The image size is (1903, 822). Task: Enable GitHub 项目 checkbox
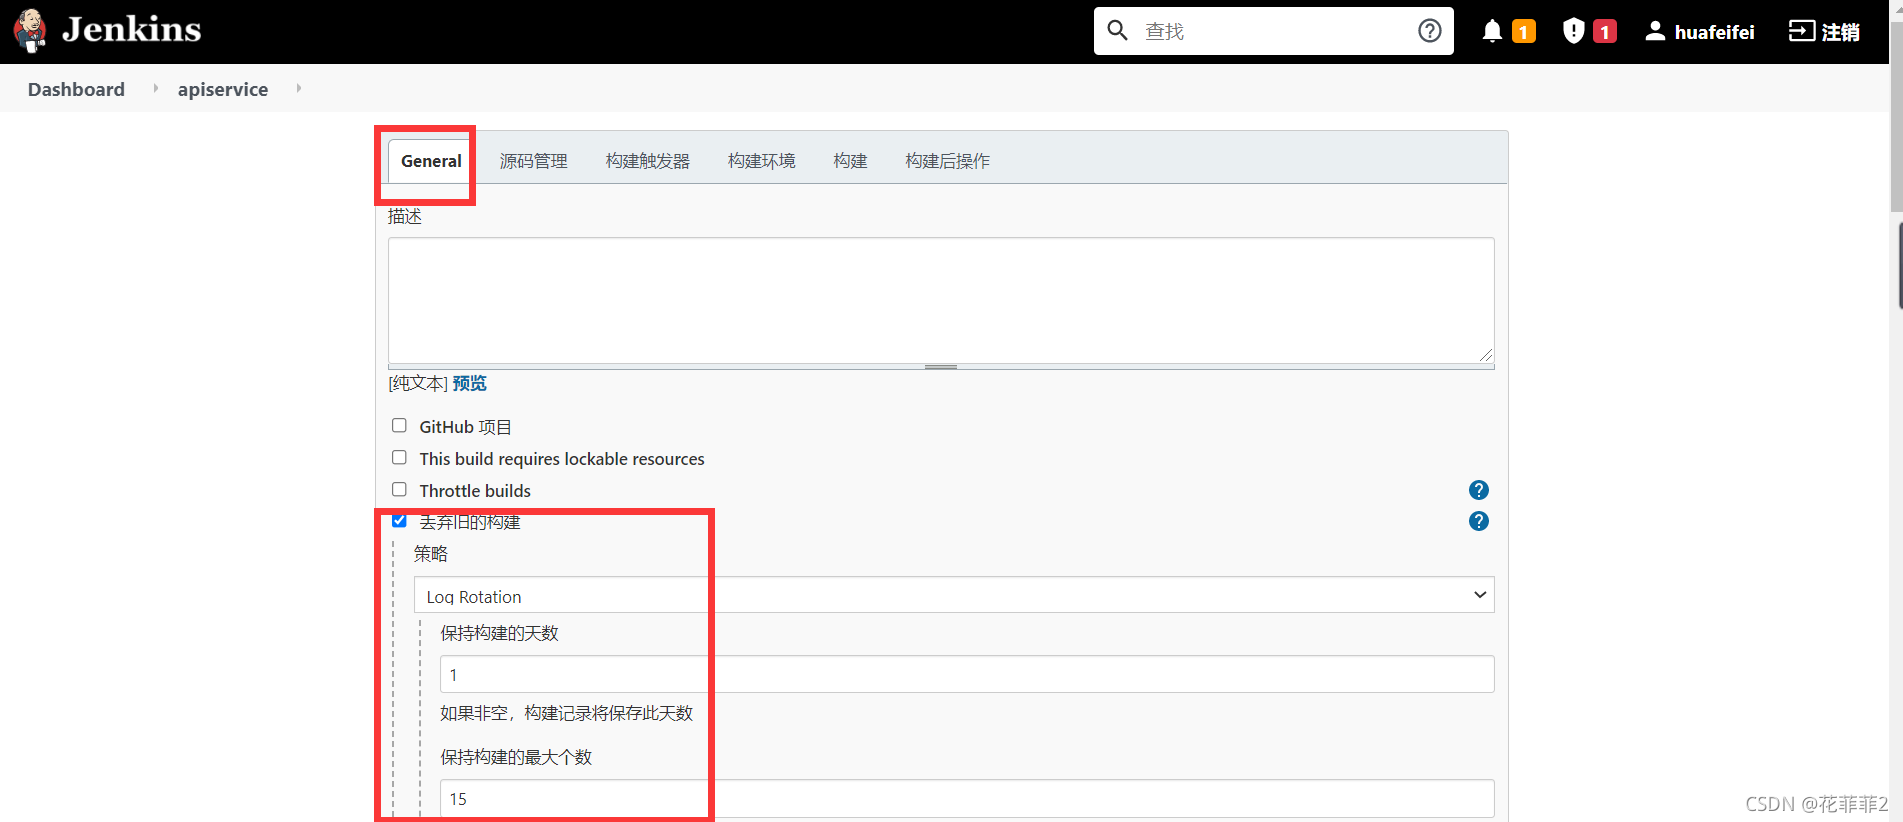coord(399,425)
